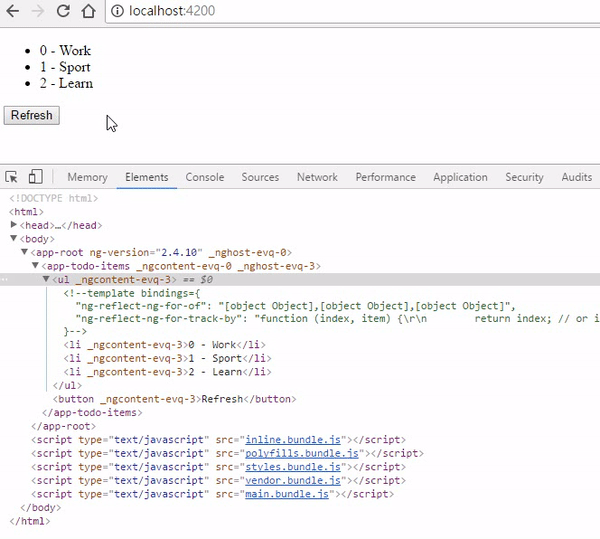The image size is (600, 539).
Task: Open the polyfills.bundle.js script link
Action: point(302,453)
